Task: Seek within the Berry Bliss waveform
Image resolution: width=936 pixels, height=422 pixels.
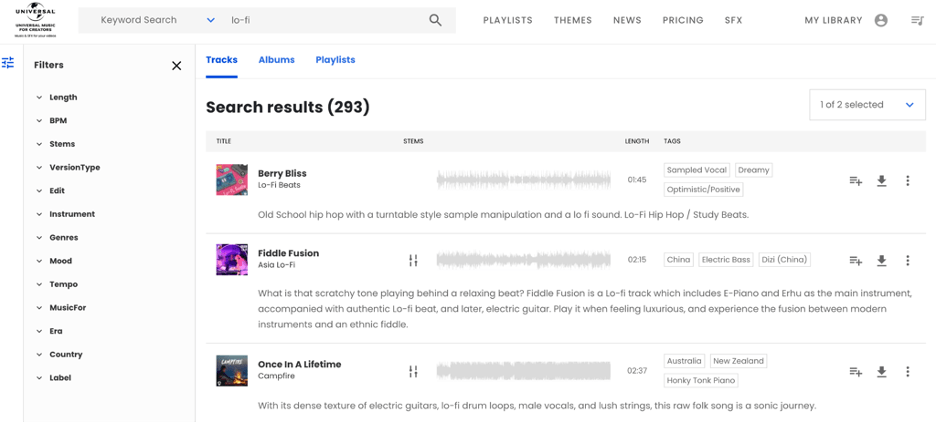Action: tap(524, 180)
